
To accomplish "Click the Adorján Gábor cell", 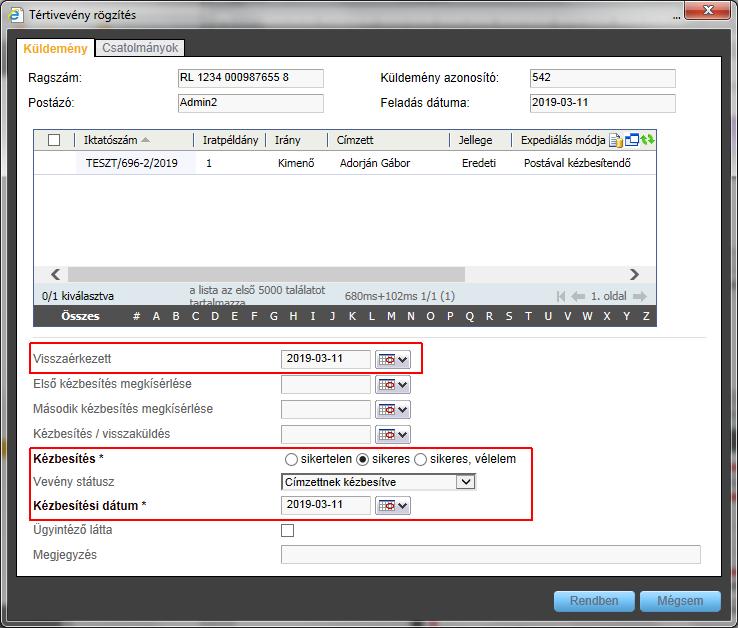I will [375, 163].
